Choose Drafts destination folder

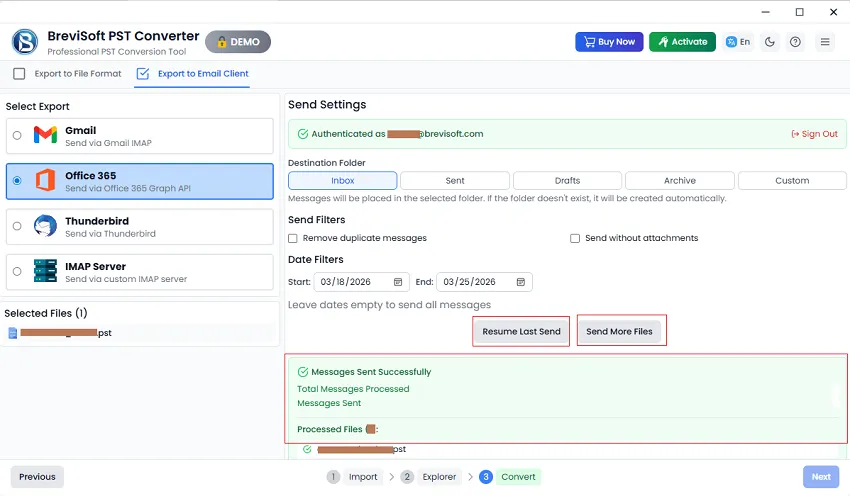pyautogui.click(x=567, y=181)
